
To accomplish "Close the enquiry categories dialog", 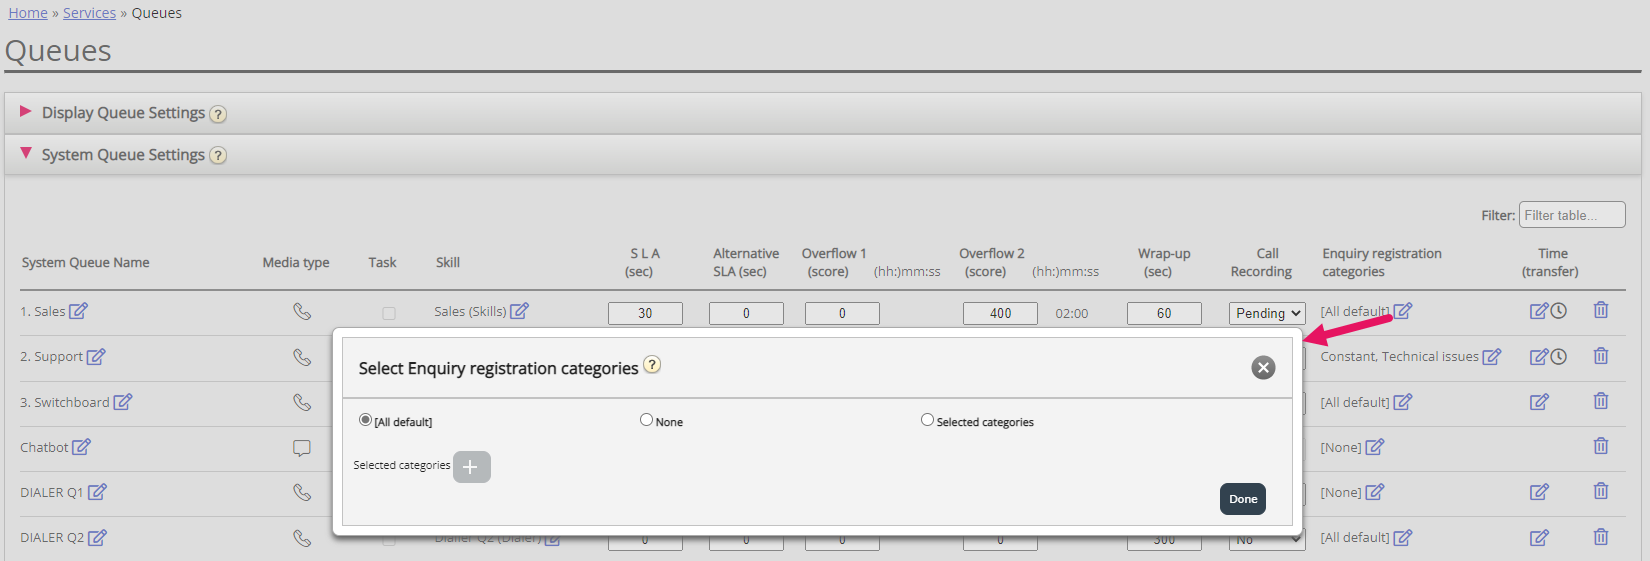I will coord(1263,368).
